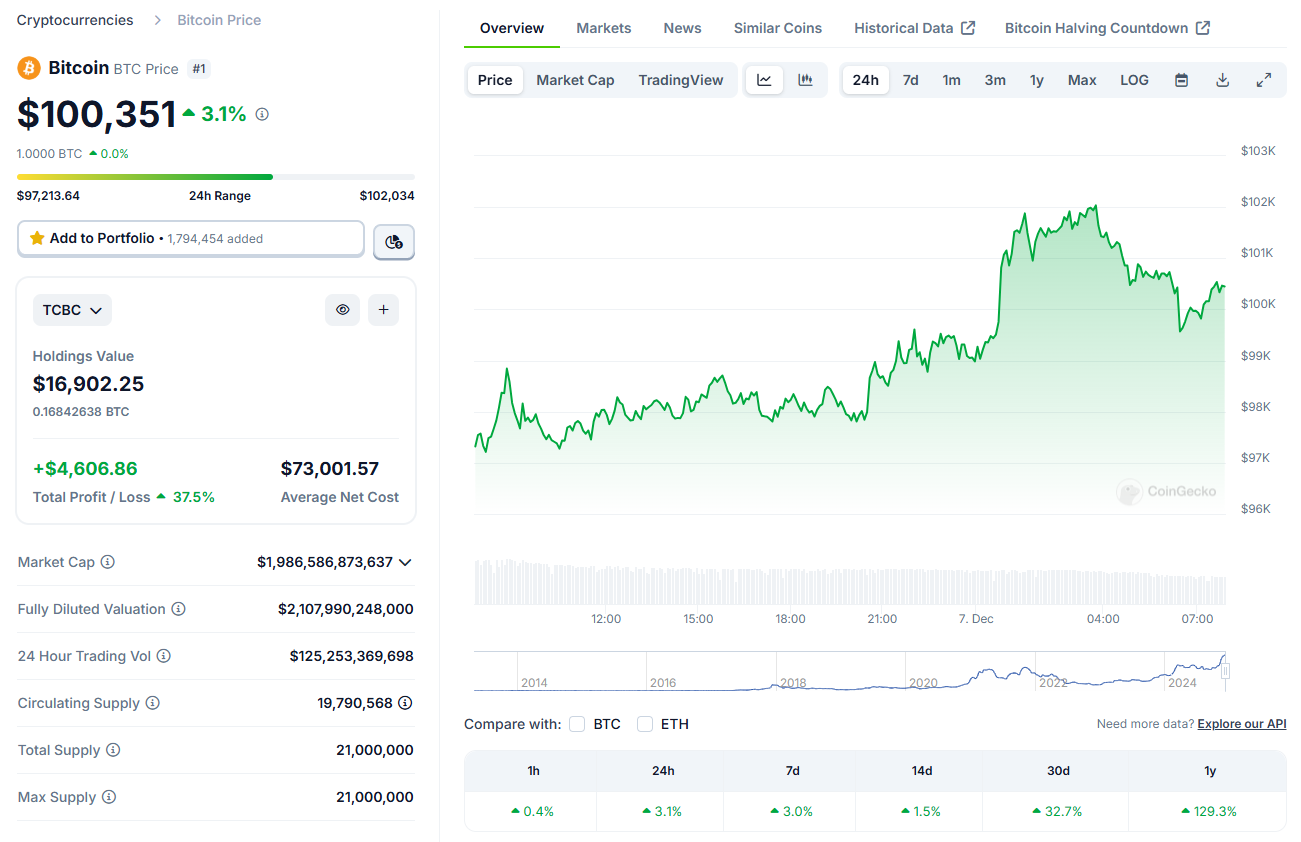The image size is (1301, 842).
Task: Switch to candlestick chart view
Action: (805, 79)
